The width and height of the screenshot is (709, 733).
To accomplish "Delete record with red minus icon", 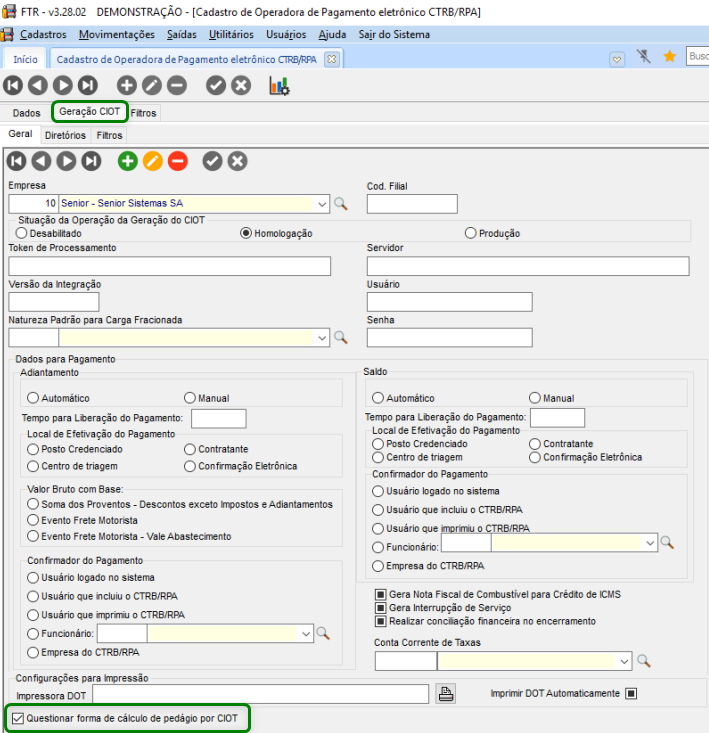I will click(178, 161).
